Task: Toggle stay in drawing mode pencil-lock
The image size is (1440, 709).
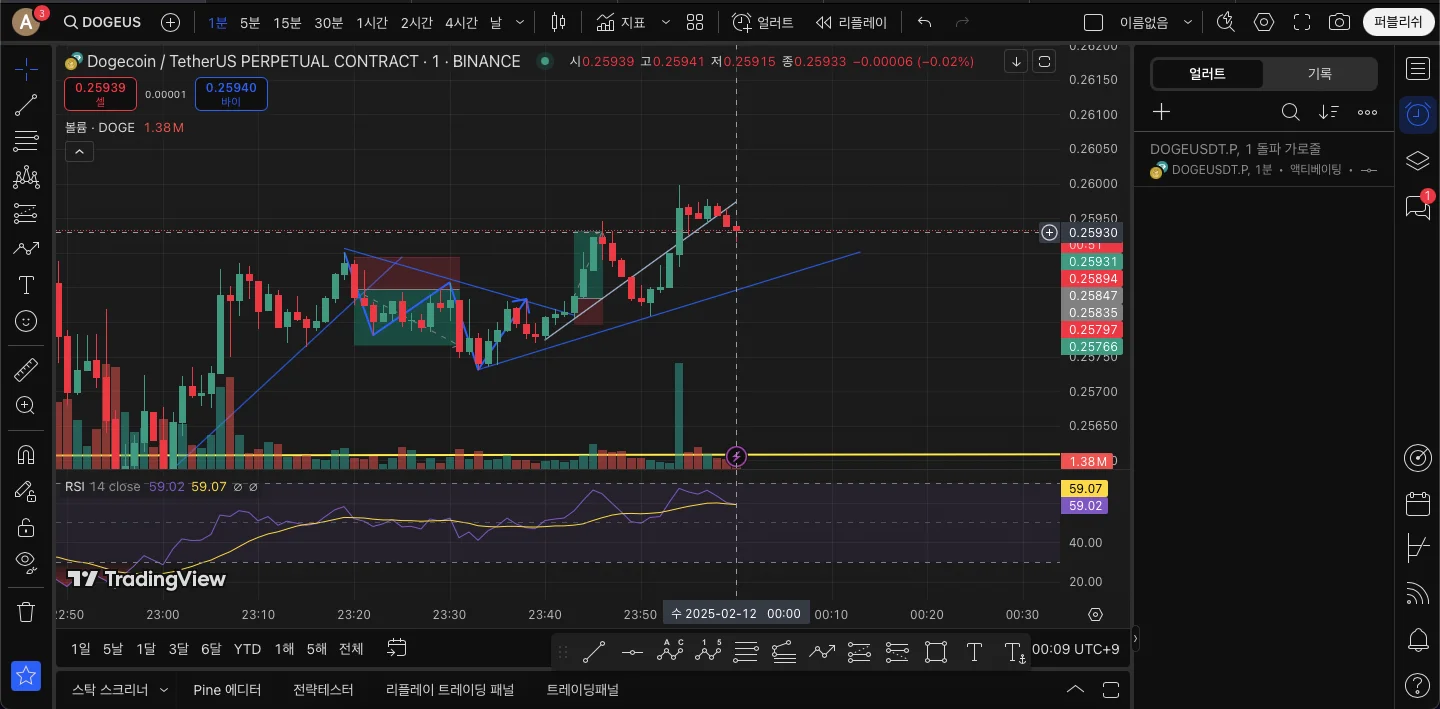Action: point(26,490)
